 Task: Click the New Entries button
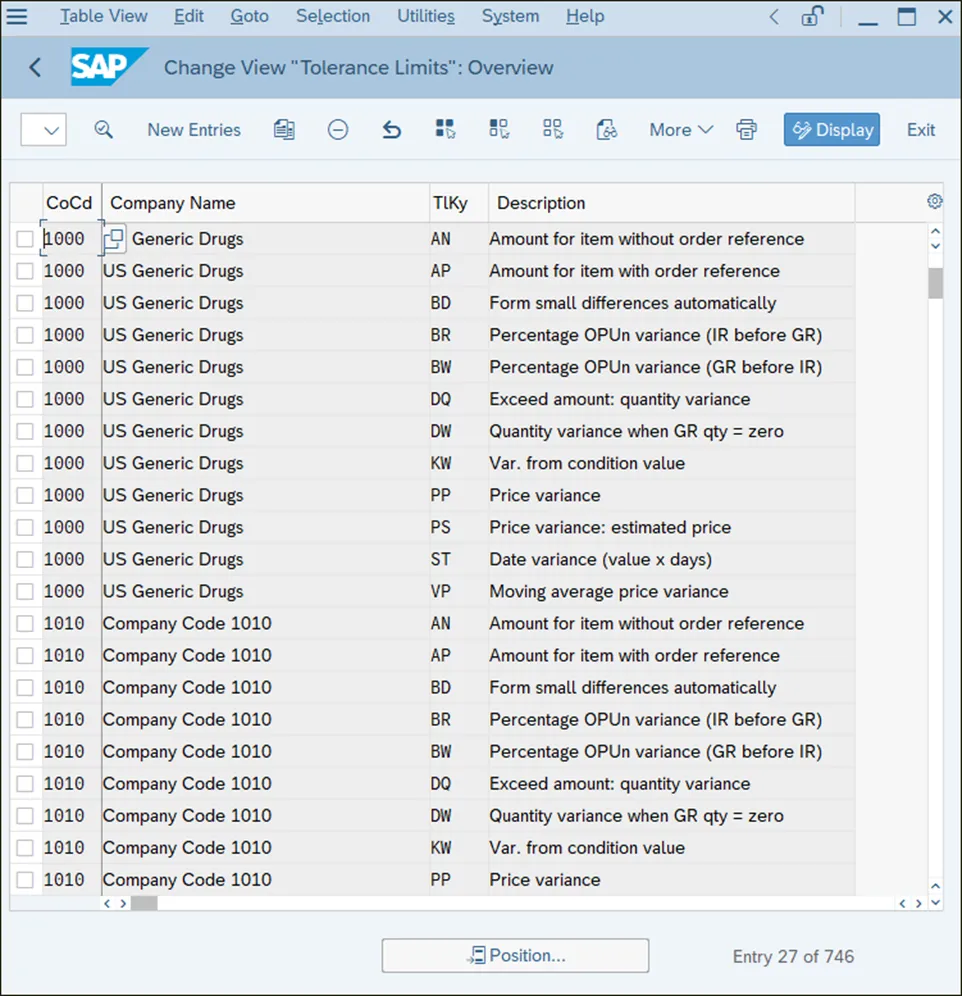tap(194, 130)
